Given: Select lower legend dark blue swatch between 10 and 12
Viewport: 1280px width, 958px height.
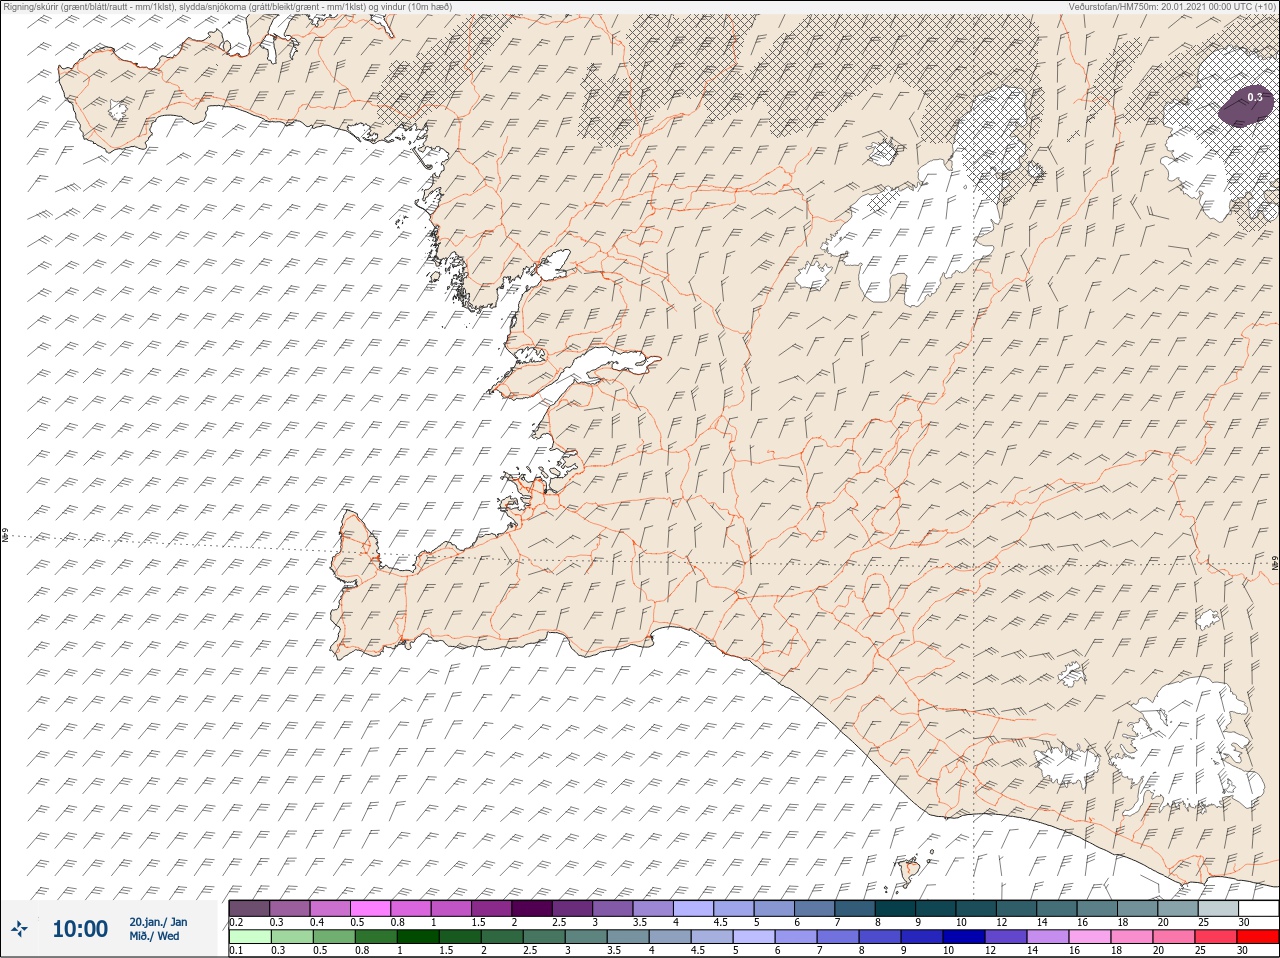Looking at the screenshot, I should (964, 937).
